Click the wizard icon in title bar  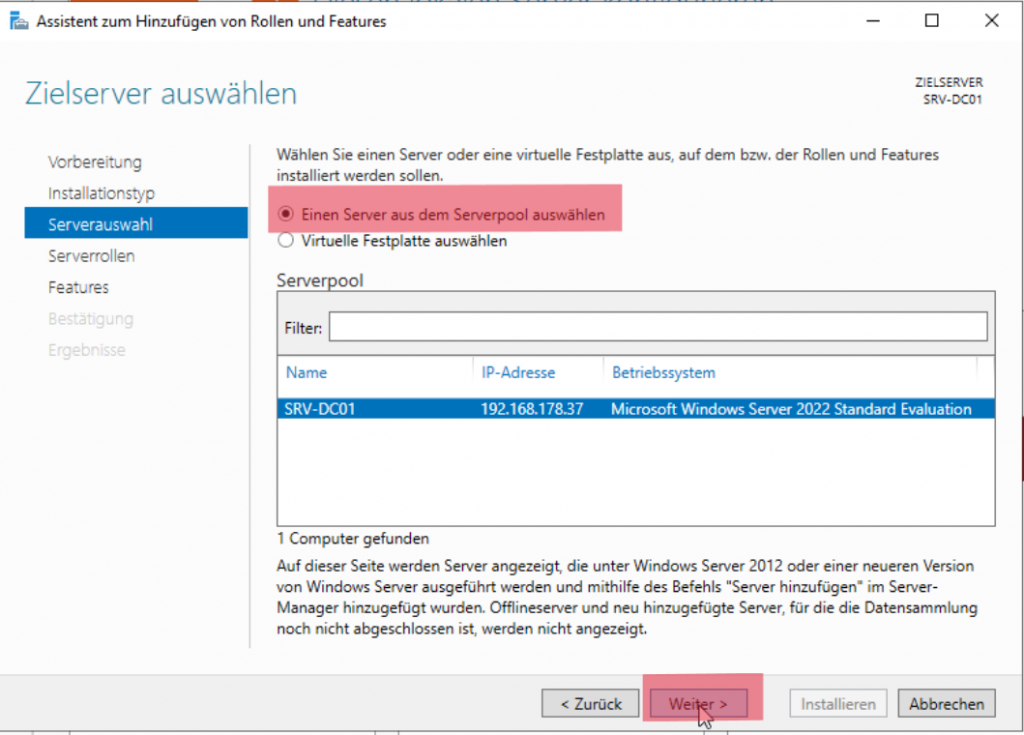coord(18,21)
